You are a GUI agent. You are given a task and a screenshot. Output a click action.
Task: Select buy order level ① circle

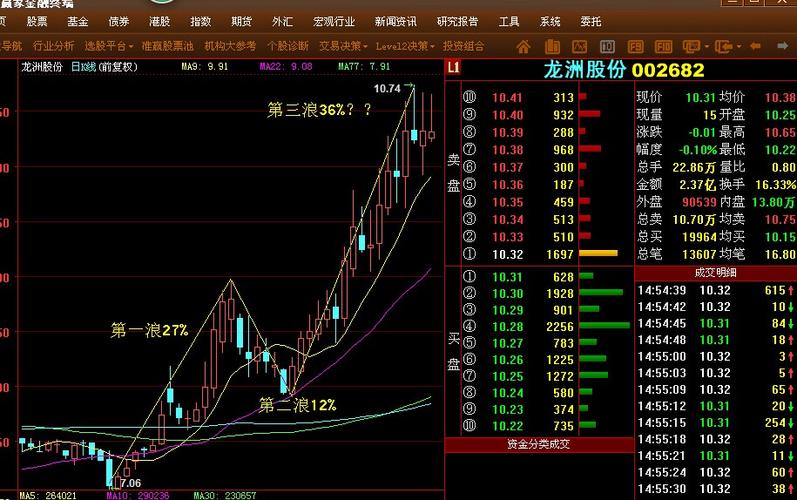point(469,276)
